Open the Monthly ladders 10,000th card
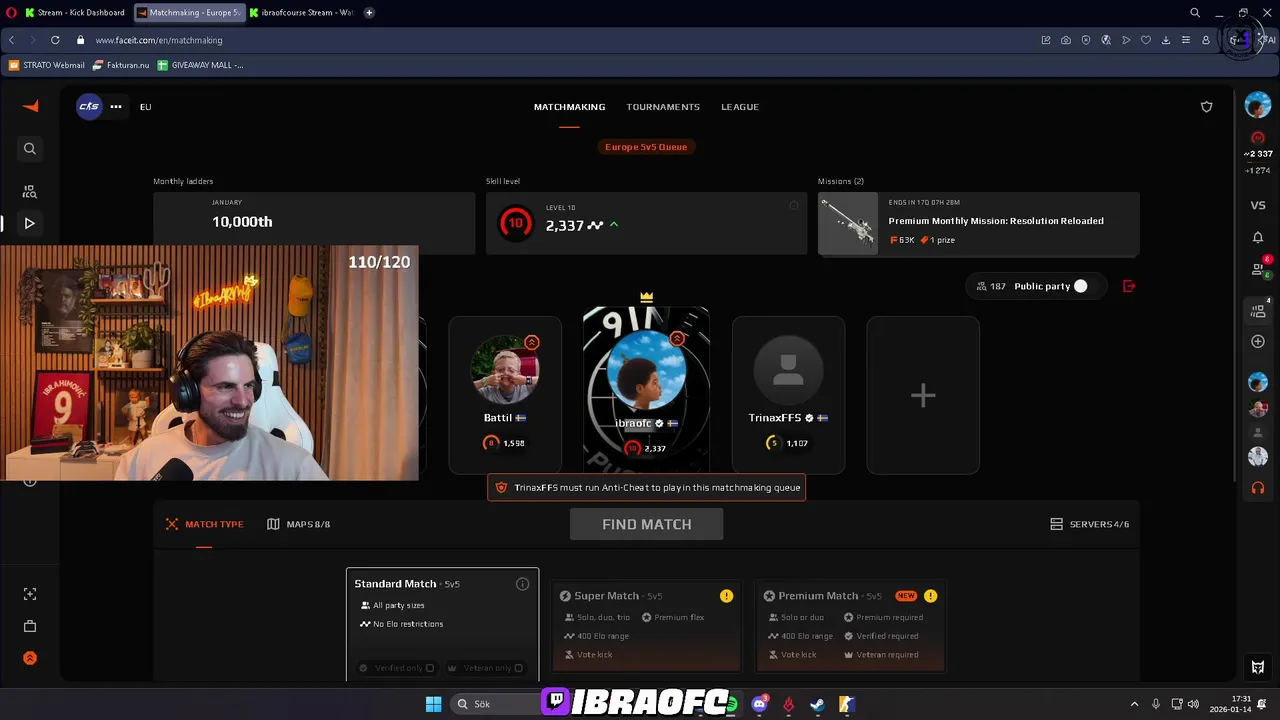Screen dimensions: 1280x720 [314, 223]
